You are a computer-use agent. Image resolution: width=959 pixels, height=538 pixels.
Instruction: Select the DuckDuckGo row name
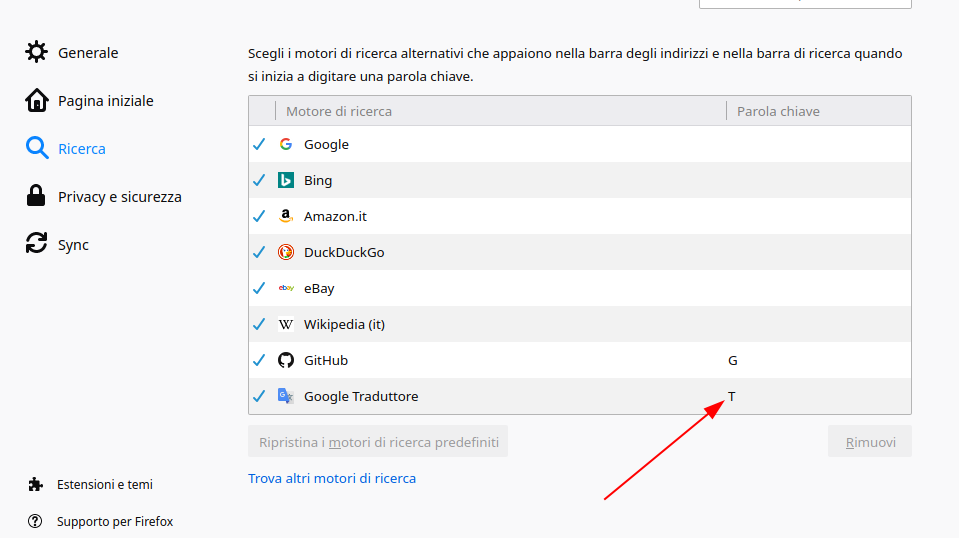tap(344, 252)
